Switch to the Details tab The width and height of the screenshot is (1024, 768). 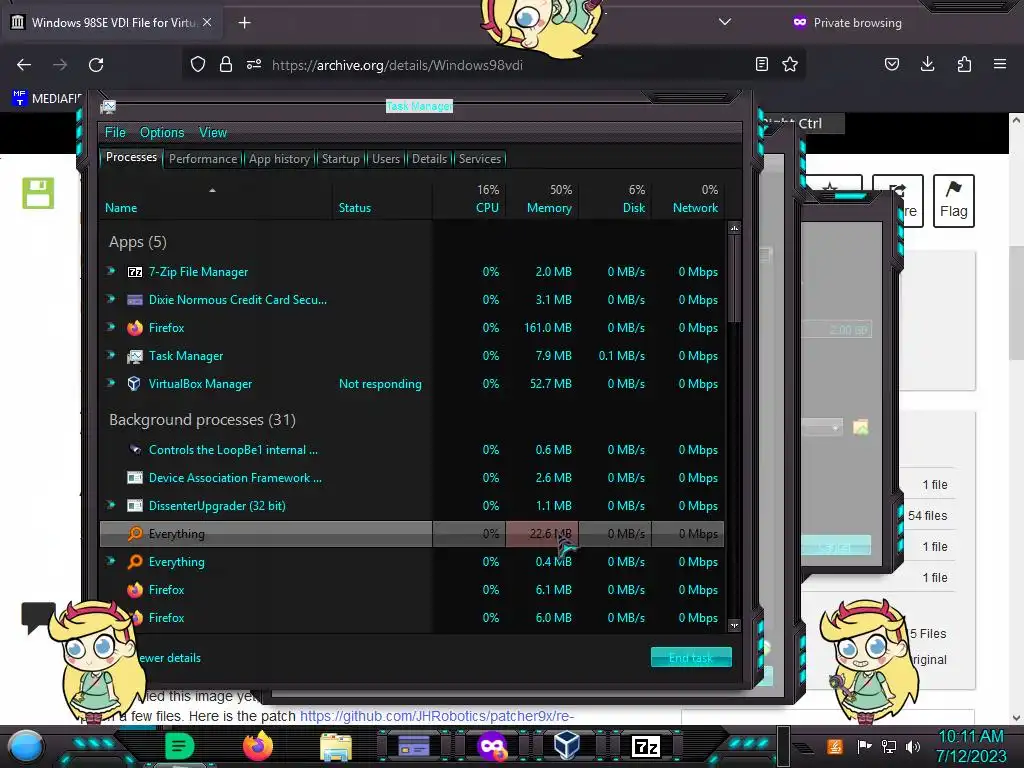coord(429,159)
